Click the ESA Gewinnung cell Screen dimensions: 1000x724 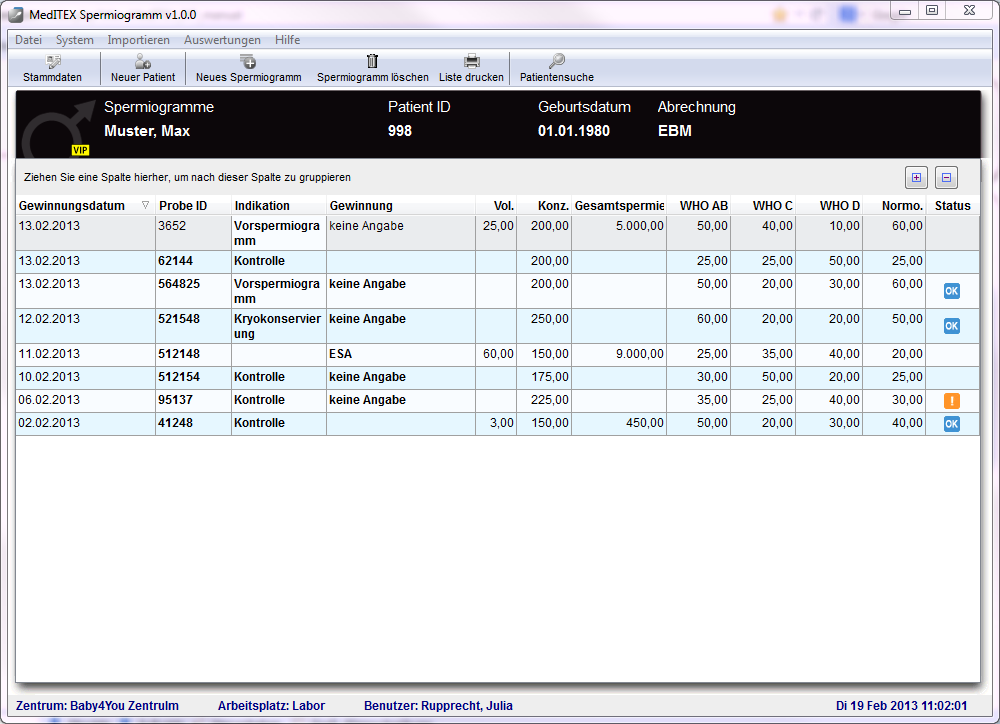tap(401, 354)
